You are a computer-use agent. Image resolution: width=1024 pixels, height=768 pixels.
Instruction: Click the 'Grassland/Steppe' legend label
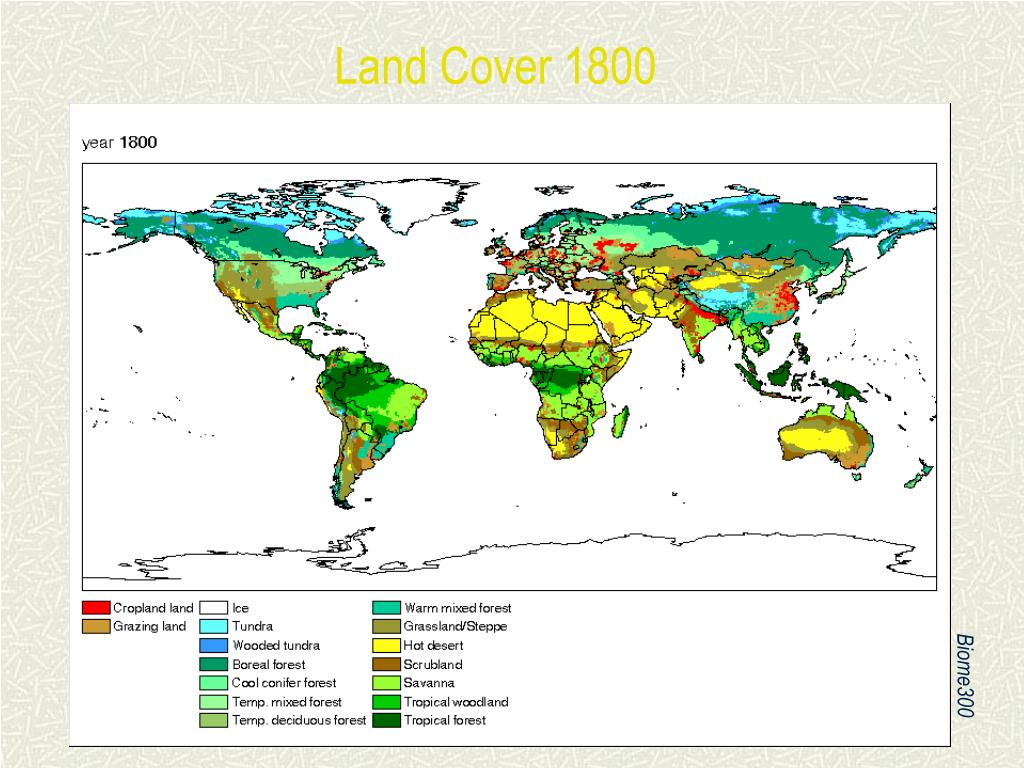tap(455, 626)
